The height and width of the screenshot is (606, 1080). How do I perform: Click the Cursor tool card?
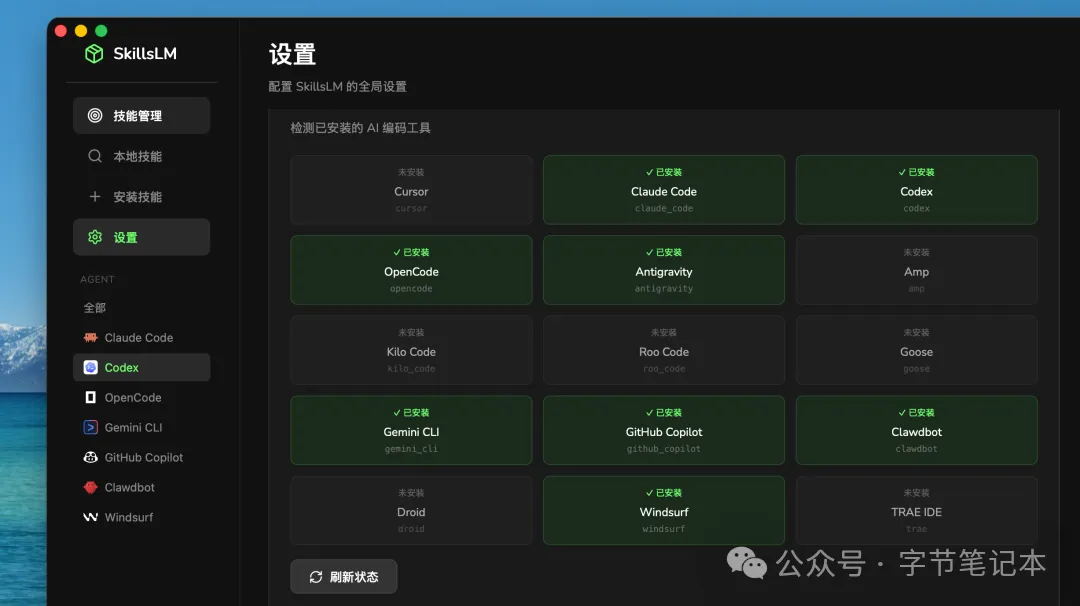coord(411,190)
